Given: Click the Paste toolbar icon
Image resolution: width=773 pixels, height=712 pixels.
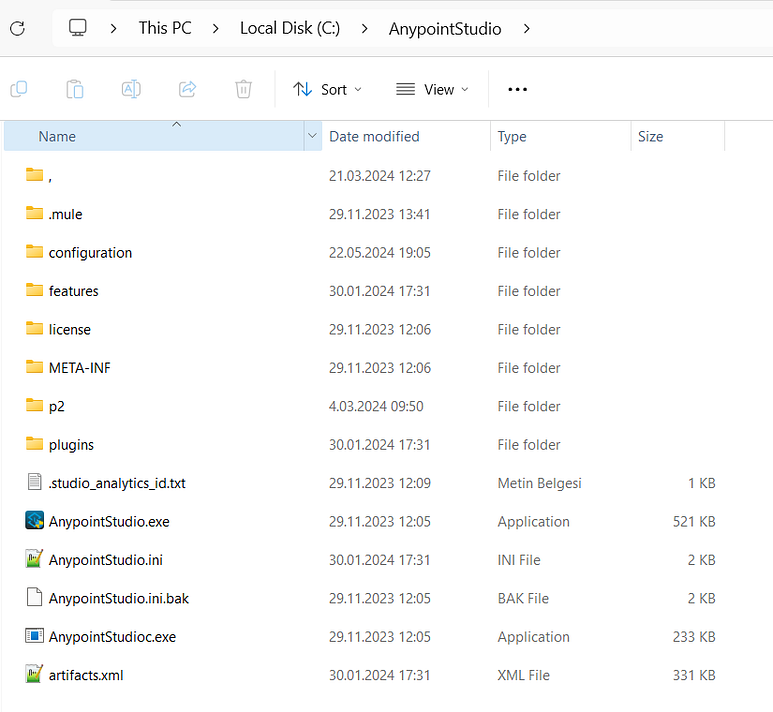Looking at the screenshot, I should click(x=75, y=89).
